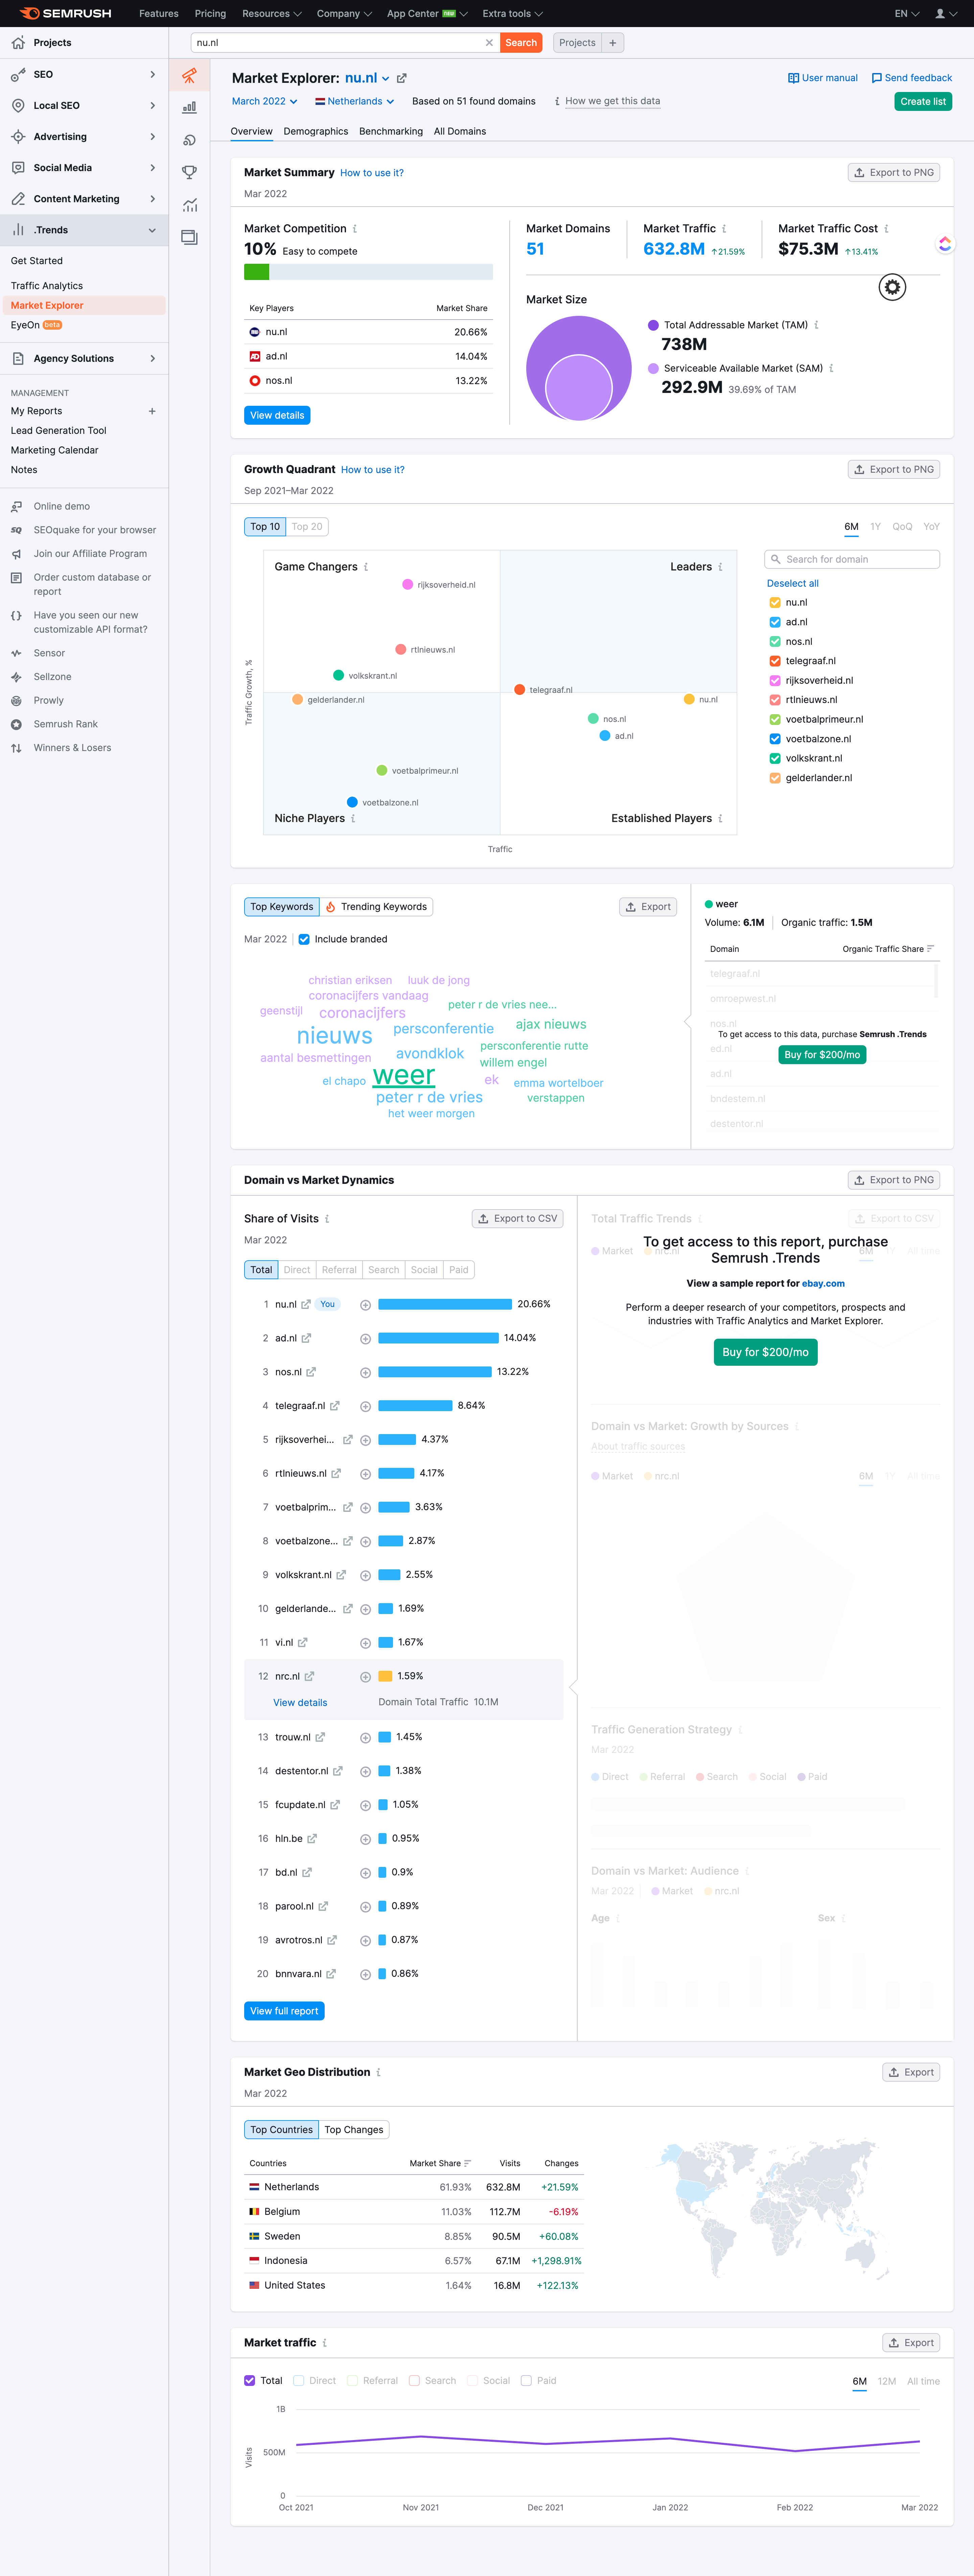This screenshot has height=2576, width=974.
Task: Expand the Local SEO sidebar section
Action: [x=84, y=105]
